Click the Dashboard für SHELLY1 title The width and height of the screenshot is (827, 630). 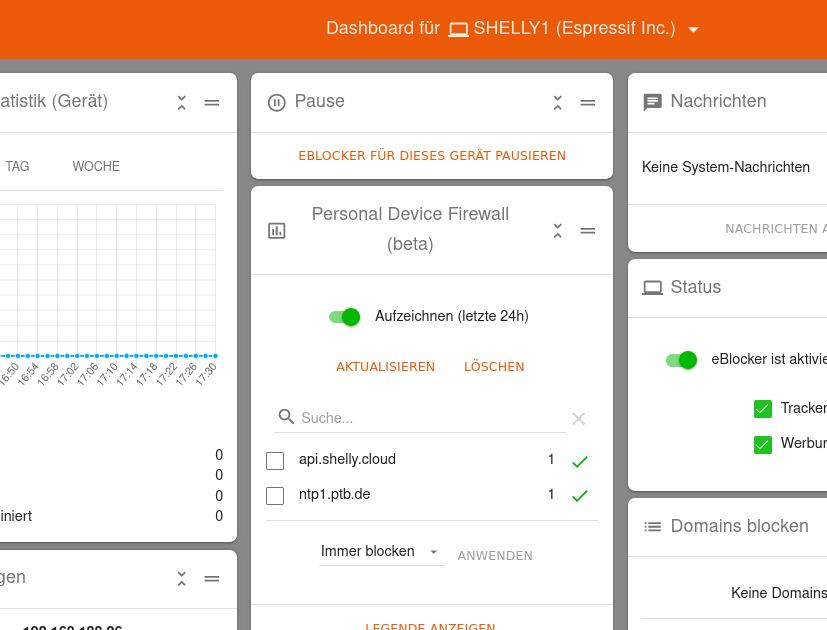(501, 28)
